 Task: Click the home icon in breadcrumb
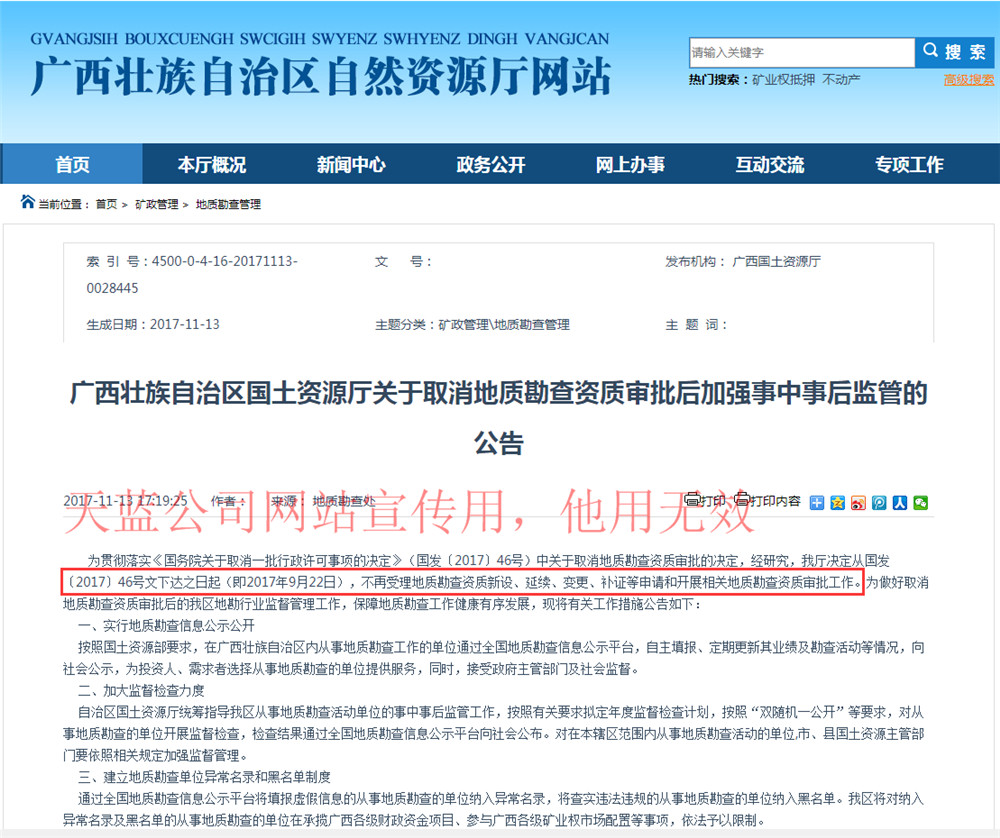pyautogui.click(x=27, y=203)
